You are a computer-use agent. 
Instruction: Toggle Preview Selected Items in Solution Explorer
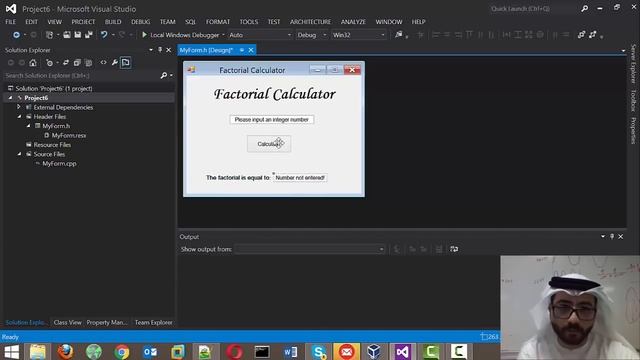pos(126,63)
